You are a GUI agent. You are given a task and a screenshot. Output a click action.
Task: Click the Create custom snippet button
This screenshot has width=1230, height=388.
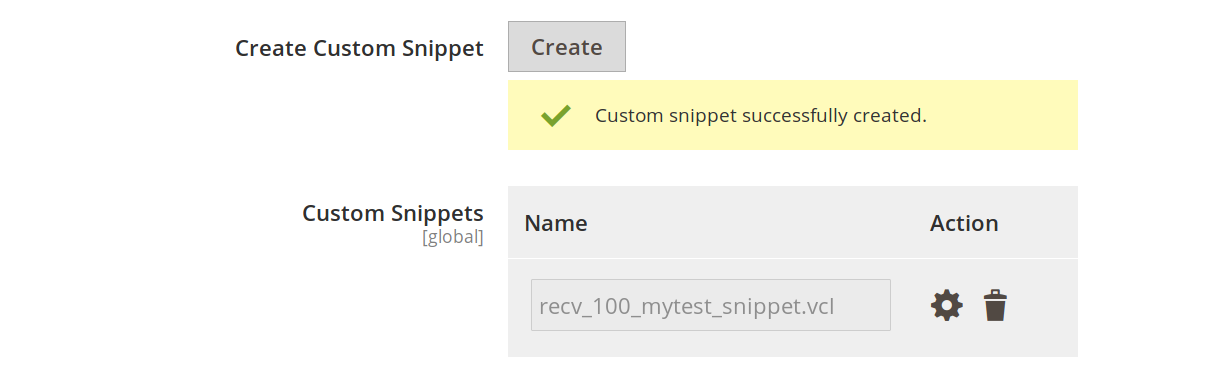[567, 47]
